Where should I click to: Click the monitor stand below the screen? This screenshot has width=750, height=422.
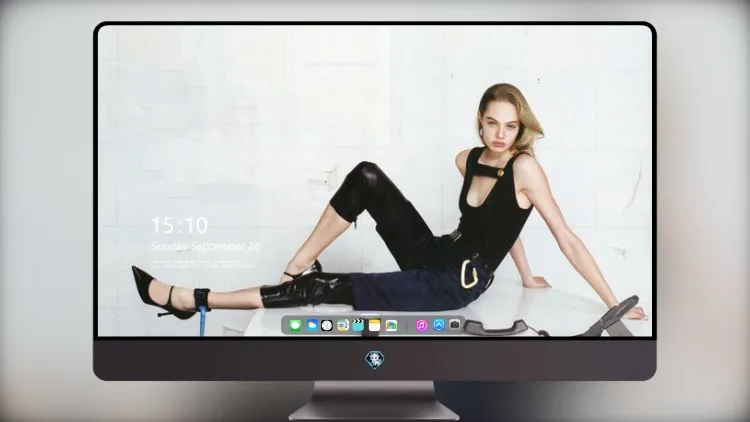pos(374,400)
